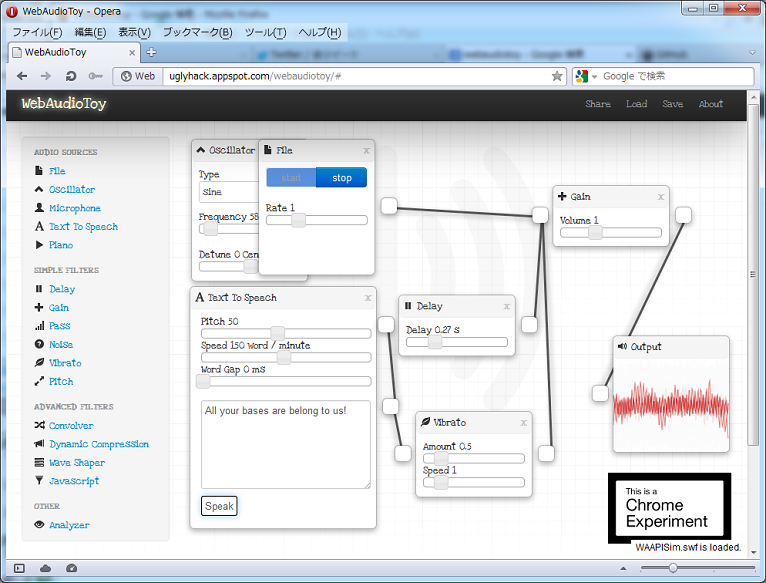Open the 表示(V) menu

point(134,32)
